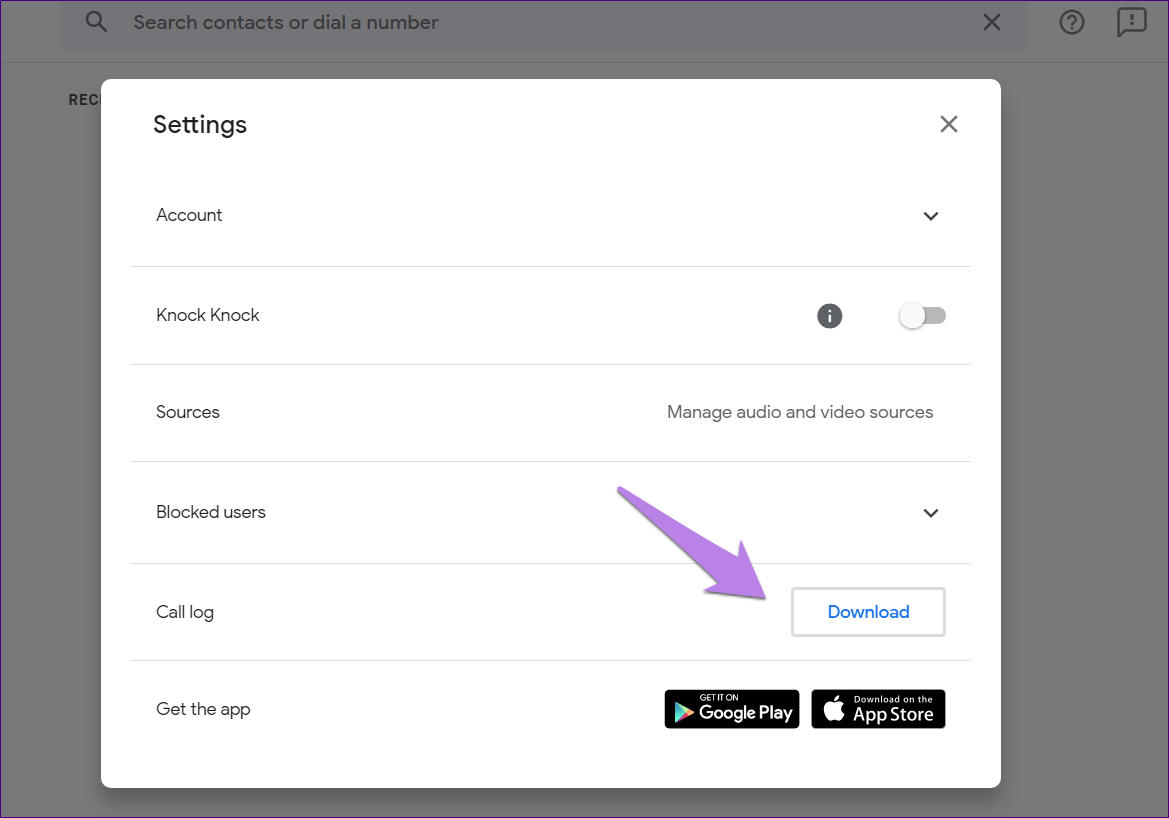Click the Account row label

[189, 215]
